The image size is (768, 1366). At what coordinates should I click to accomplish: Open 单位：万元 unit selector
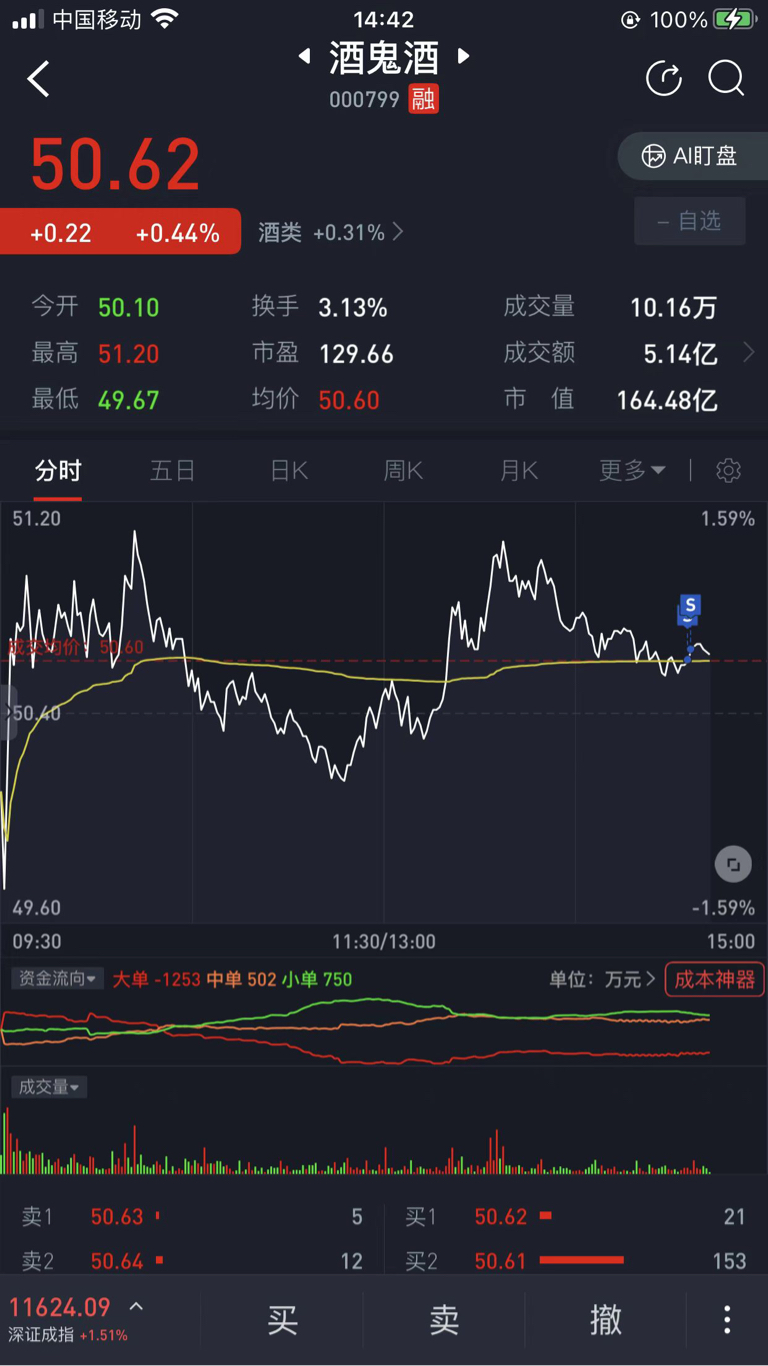[602, 979]
